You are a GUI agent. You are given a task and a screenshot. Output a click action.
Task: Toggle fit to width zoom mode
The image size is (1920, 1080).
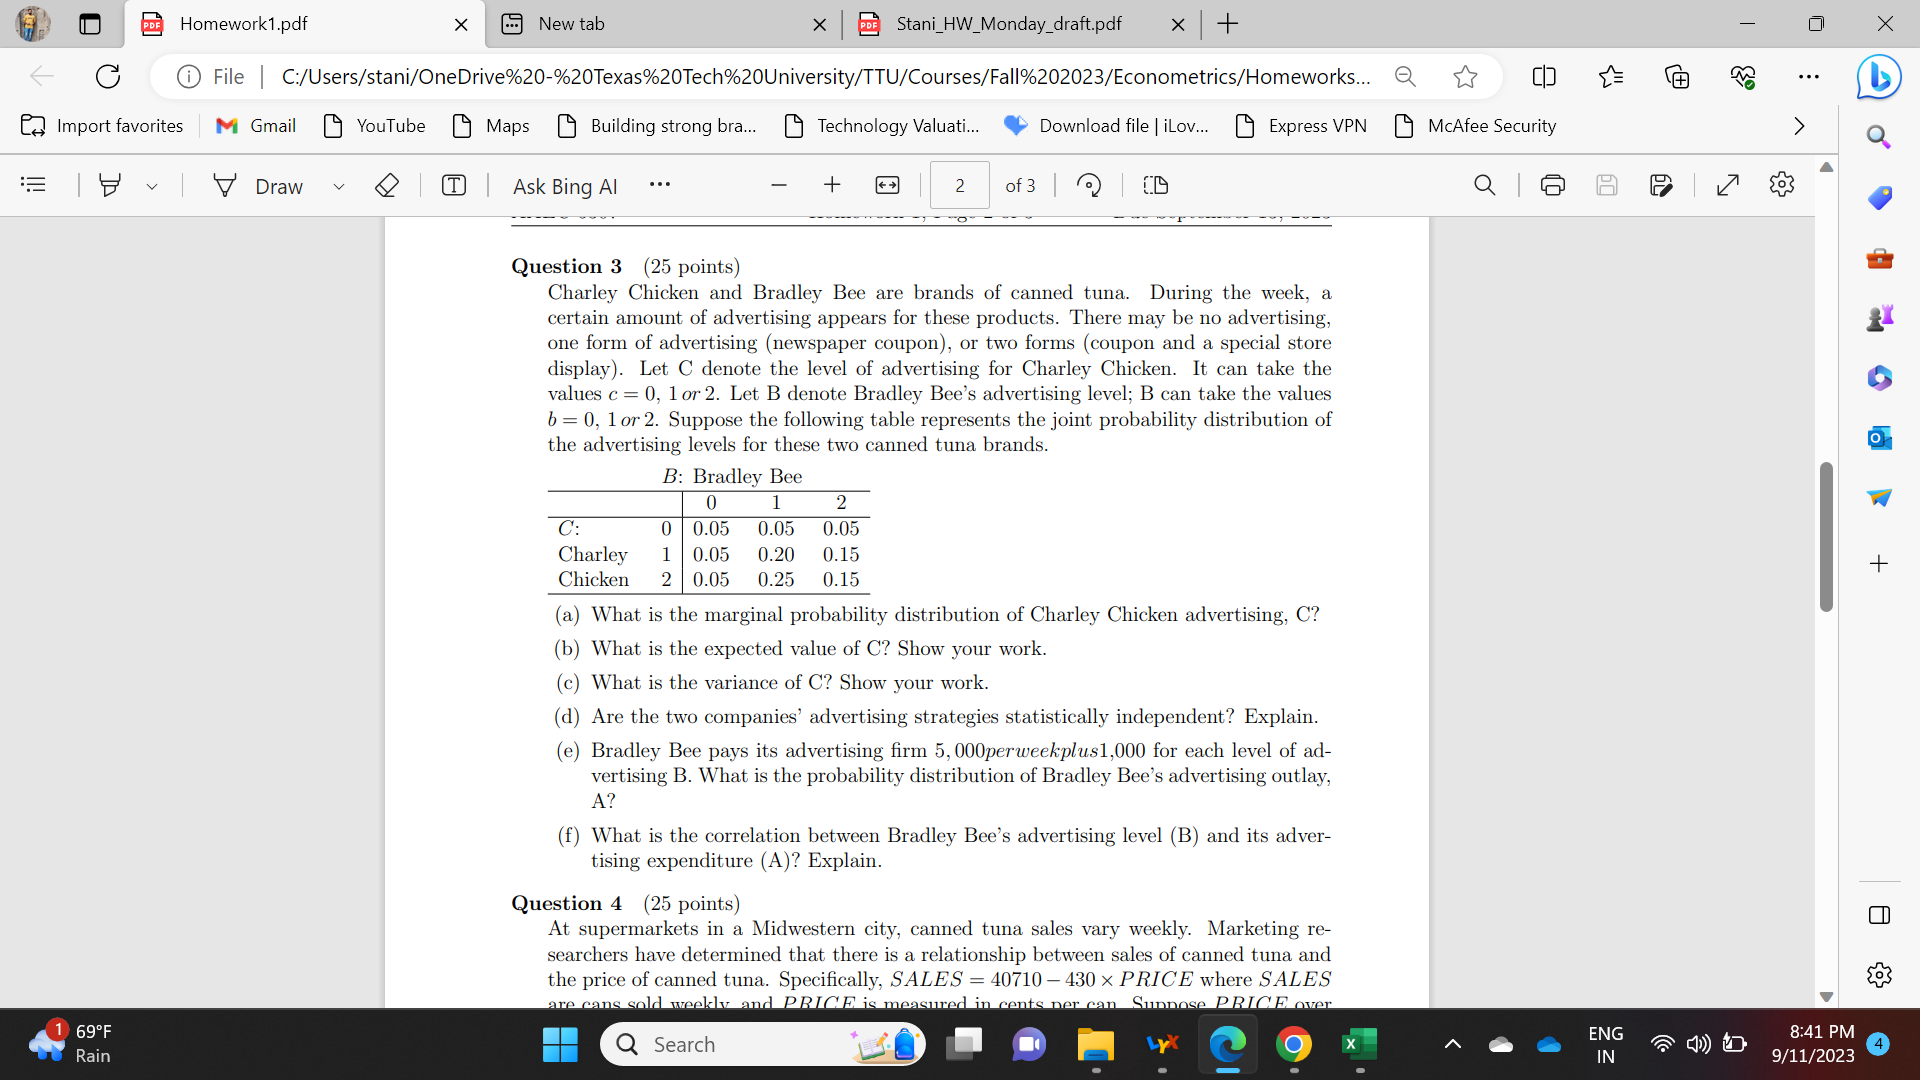887,185
